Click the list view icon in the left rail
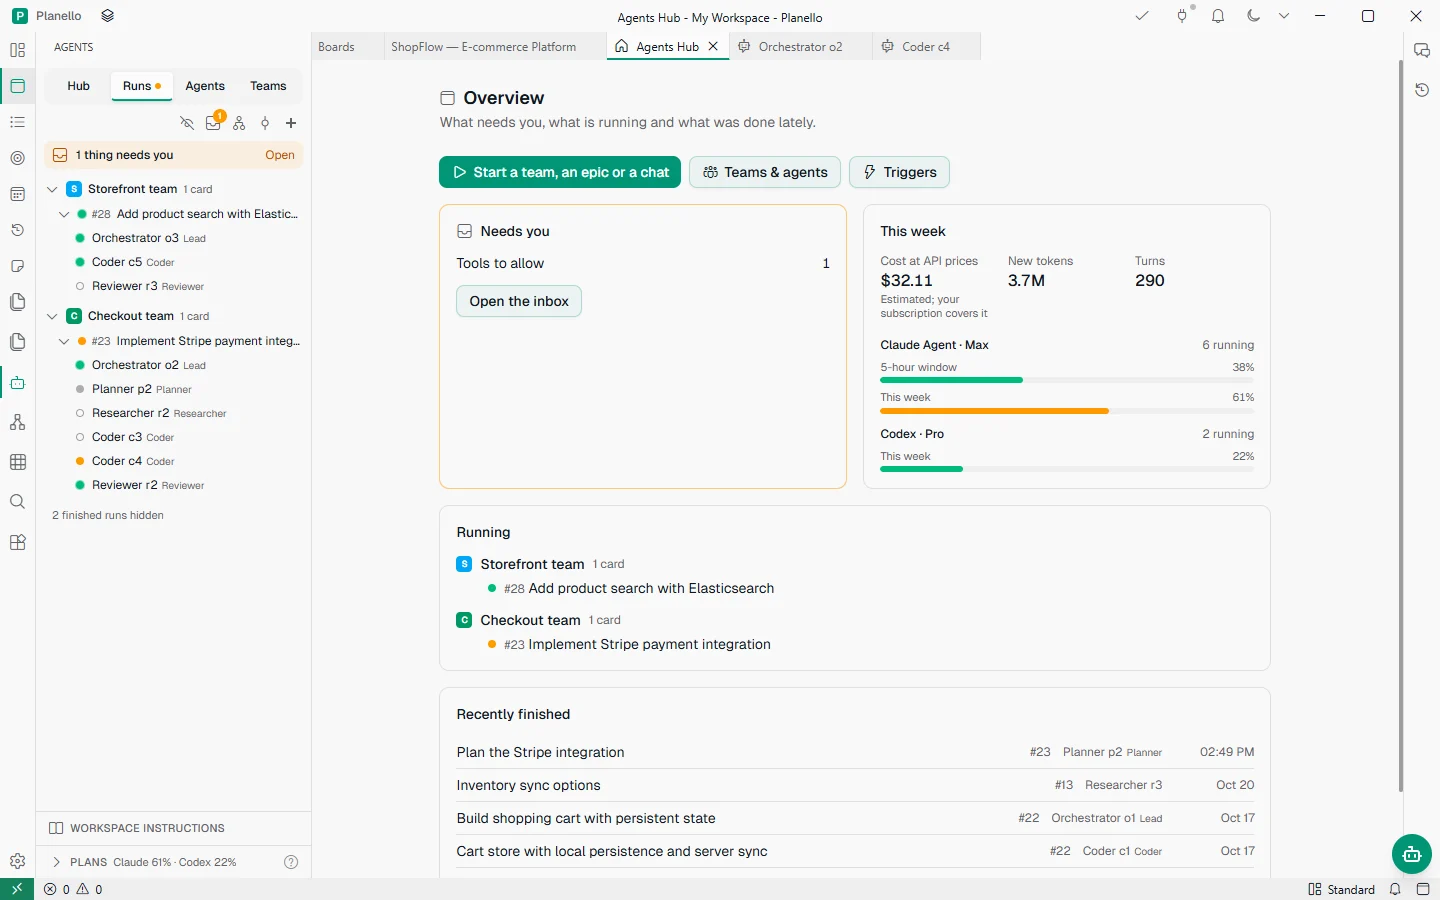 coord(17,122)
